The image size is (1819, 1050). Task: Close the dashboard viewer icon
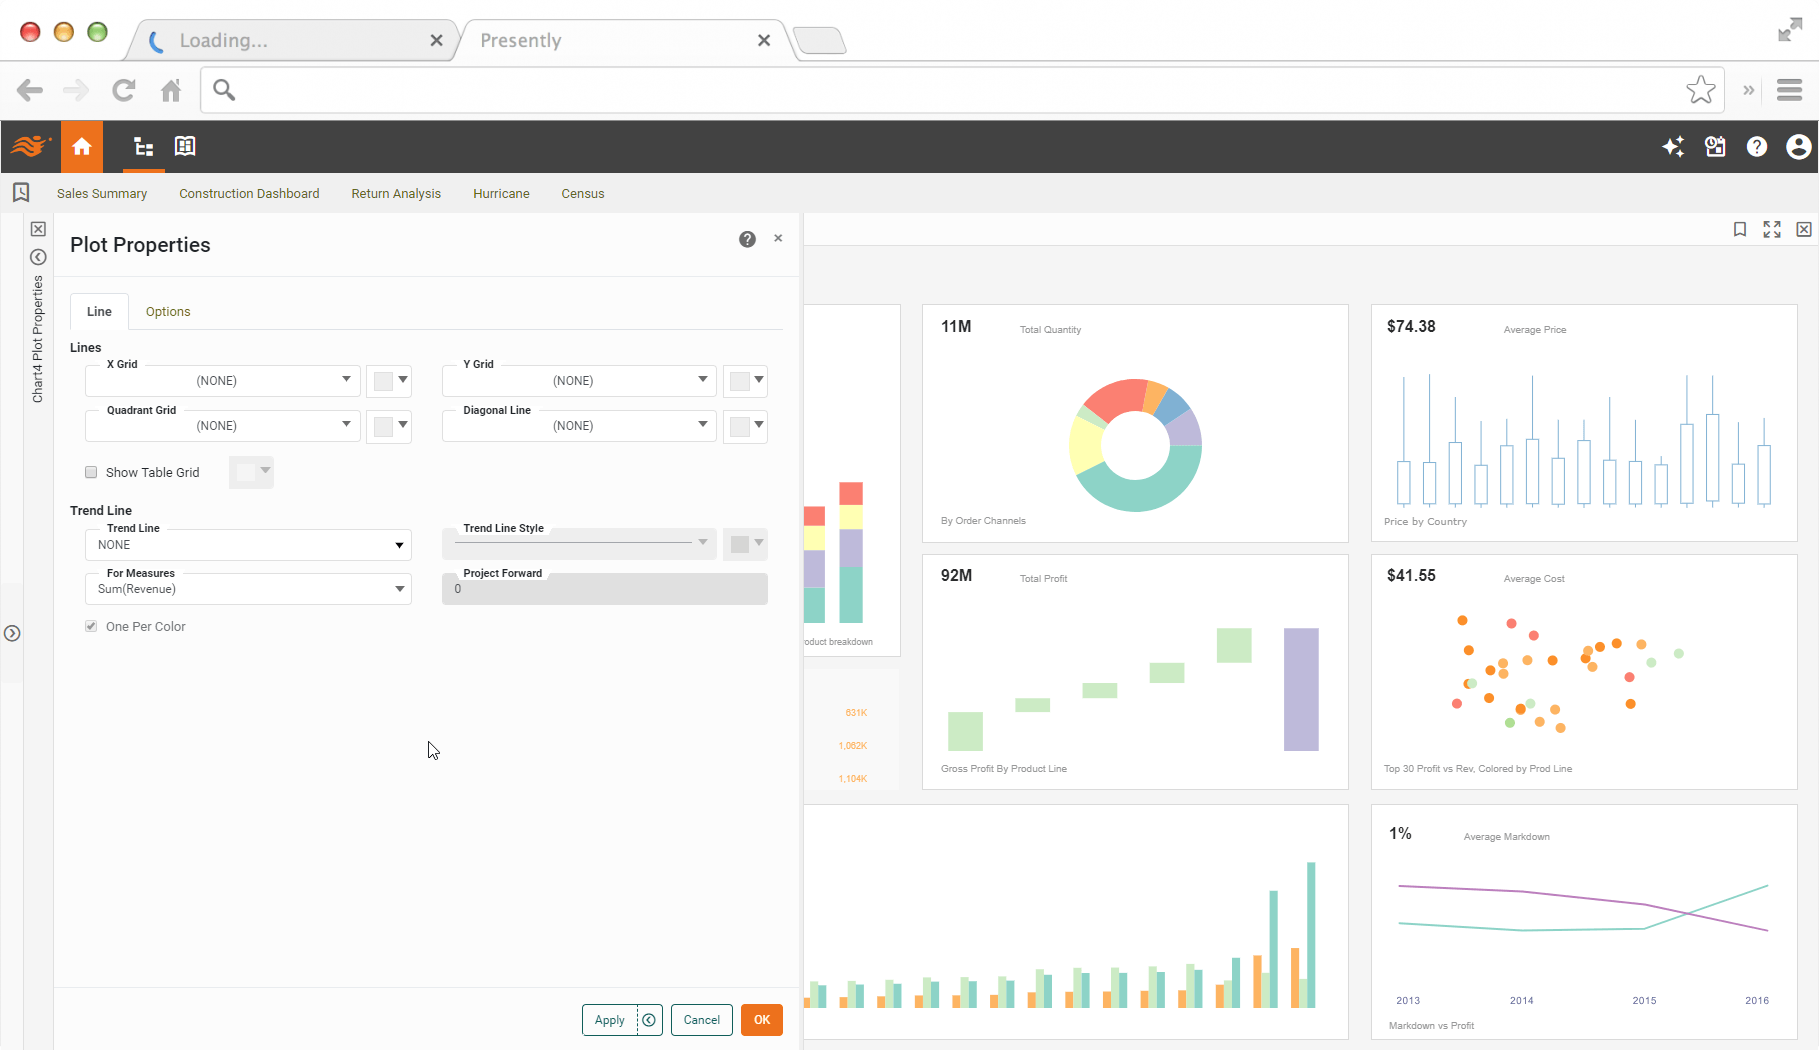[1804, 229]
